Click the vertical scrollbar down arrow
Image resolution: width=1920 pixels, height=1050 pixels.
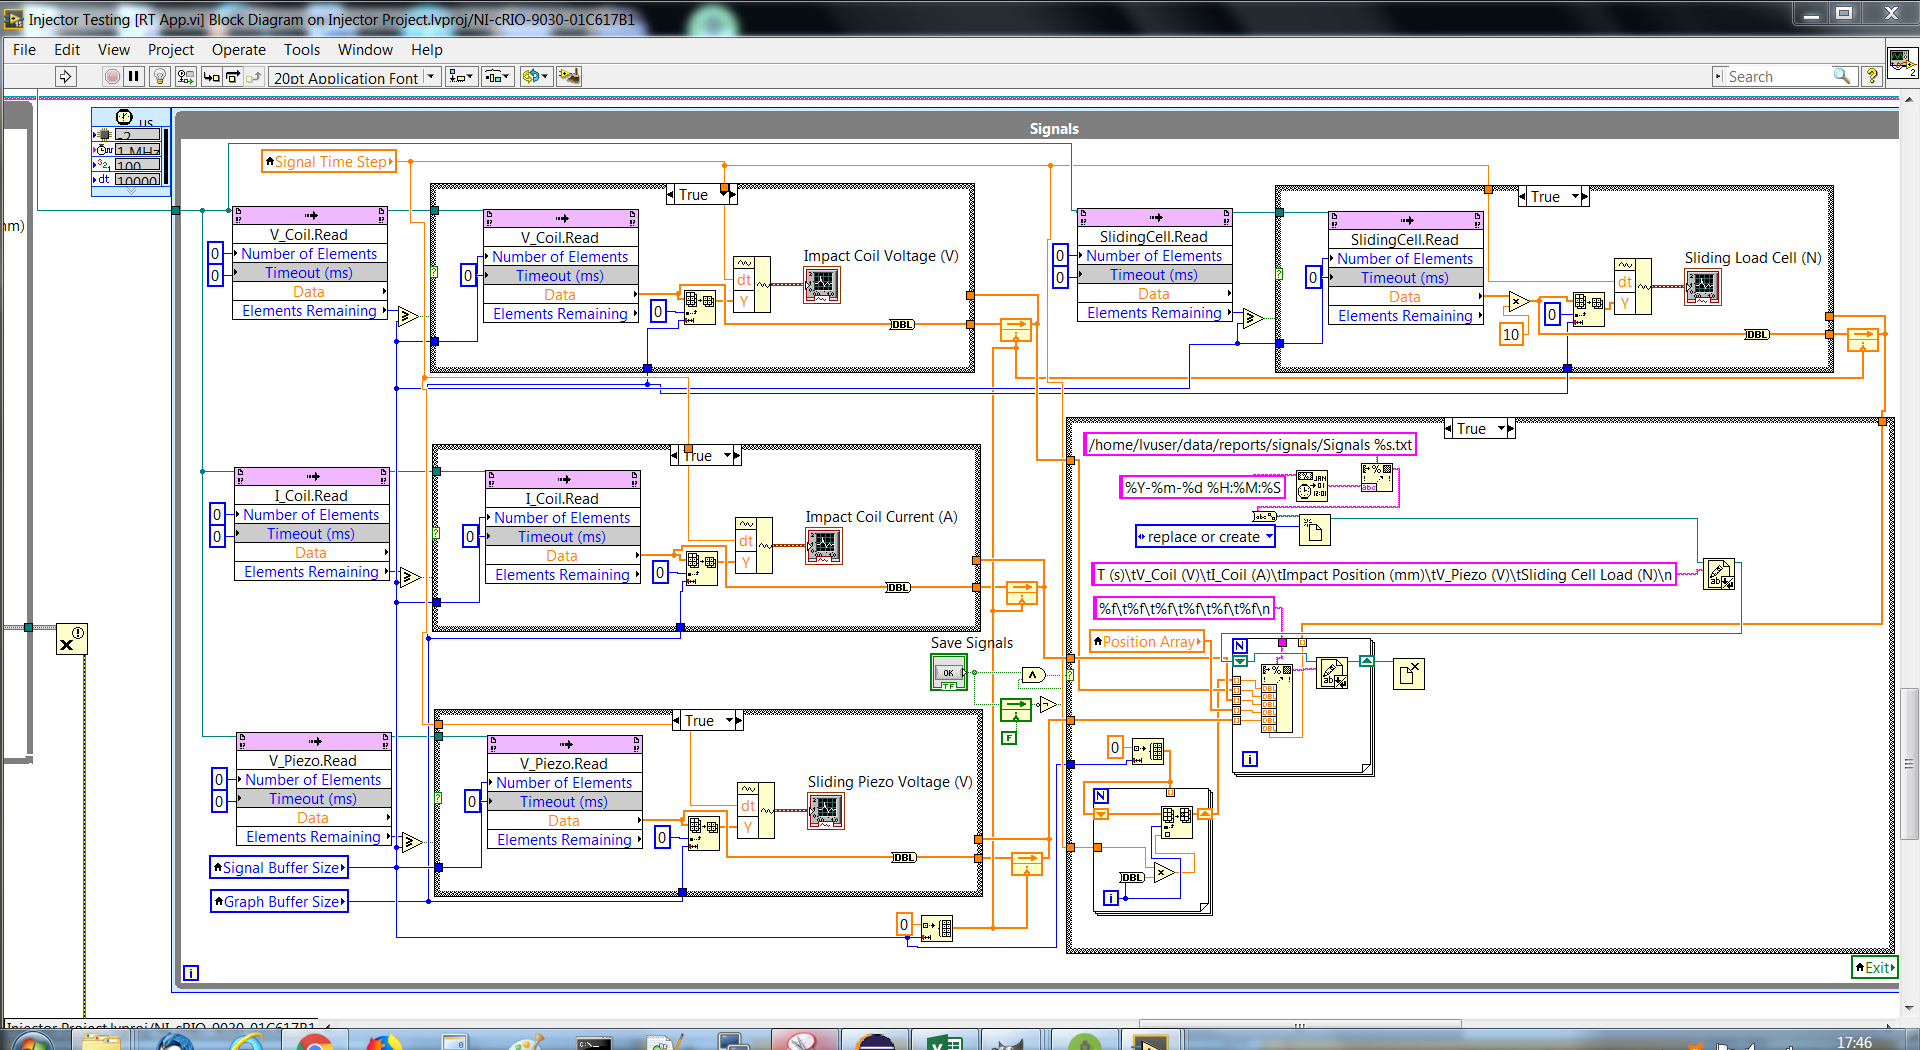pyautogui.click(x=1909, y=1008)
